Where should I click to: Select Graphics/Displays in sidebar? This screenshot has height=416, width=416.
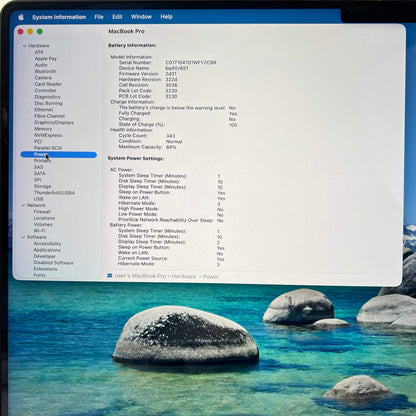click(x=54, y=122)
